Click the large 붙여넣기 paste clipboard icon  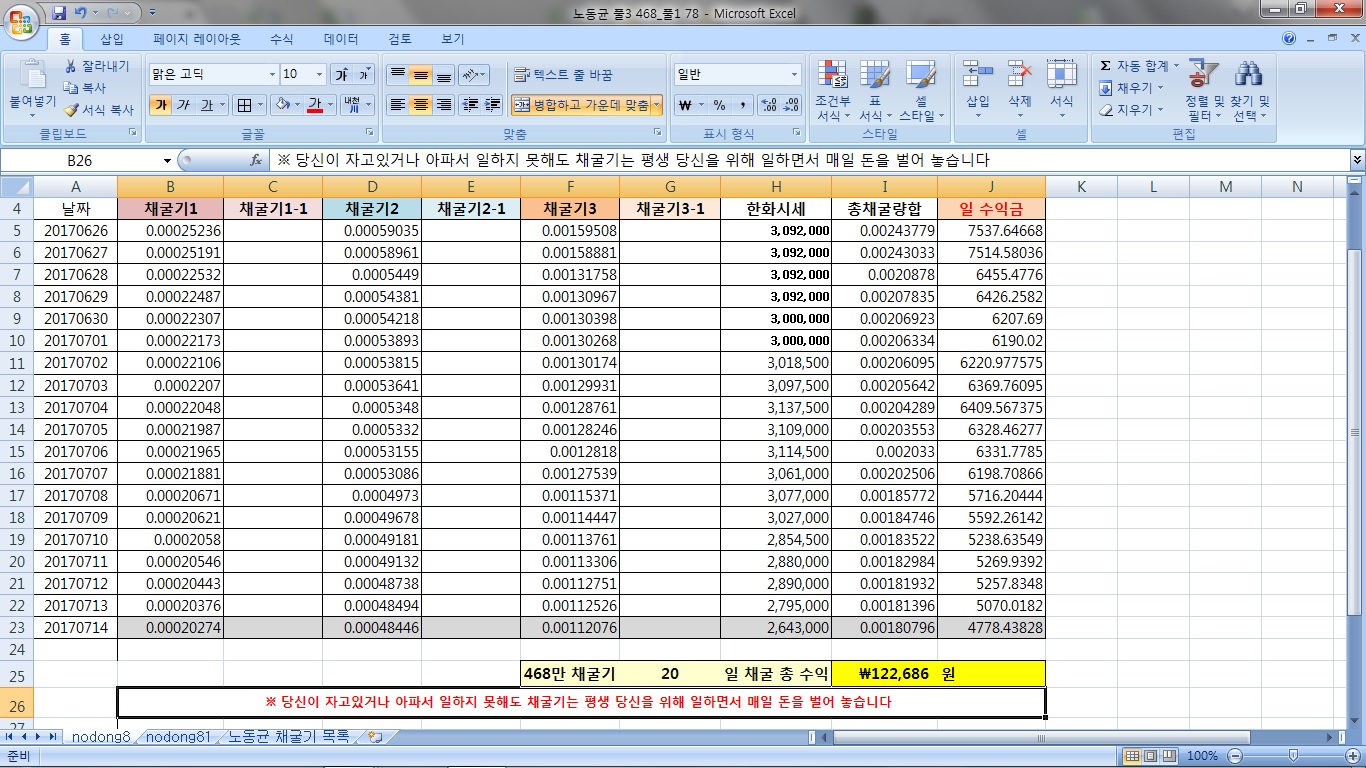click(32, 75)
